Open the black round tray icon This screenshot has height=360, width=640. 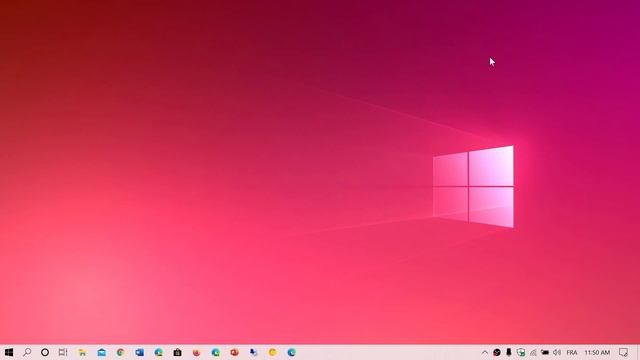click(x=497, y=352)
